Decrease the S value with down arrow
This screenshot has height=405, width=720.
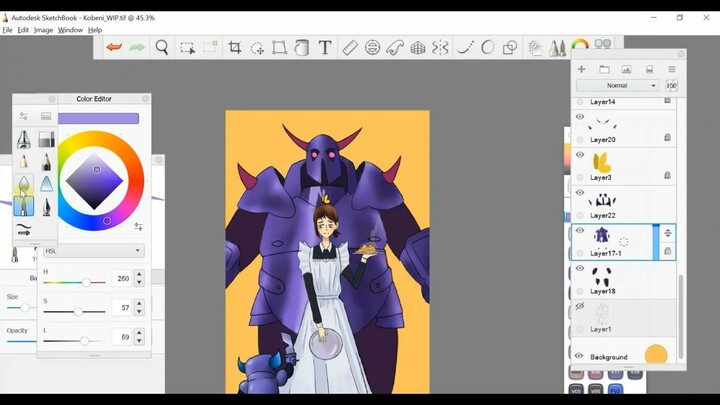[139, 312]
